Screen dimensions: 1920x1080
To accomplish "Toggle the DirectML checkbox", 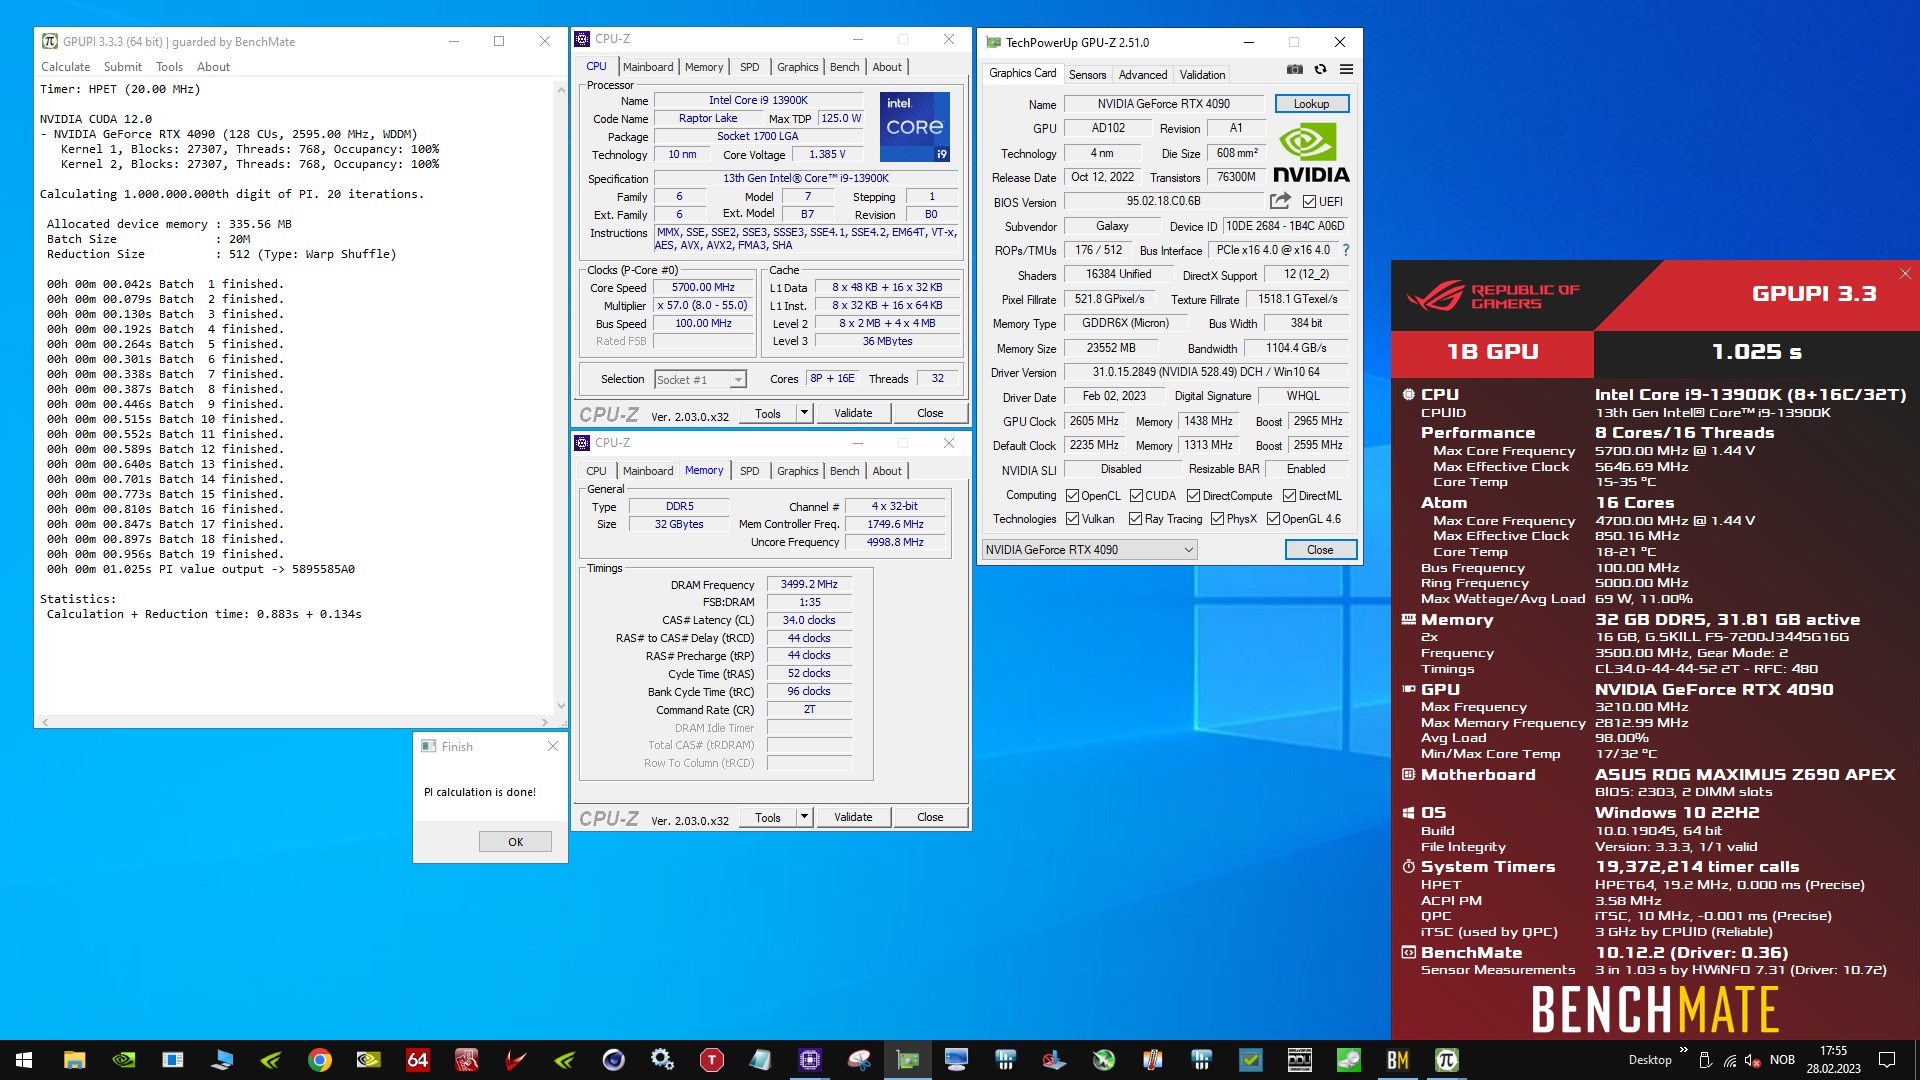I will 1290,496.
